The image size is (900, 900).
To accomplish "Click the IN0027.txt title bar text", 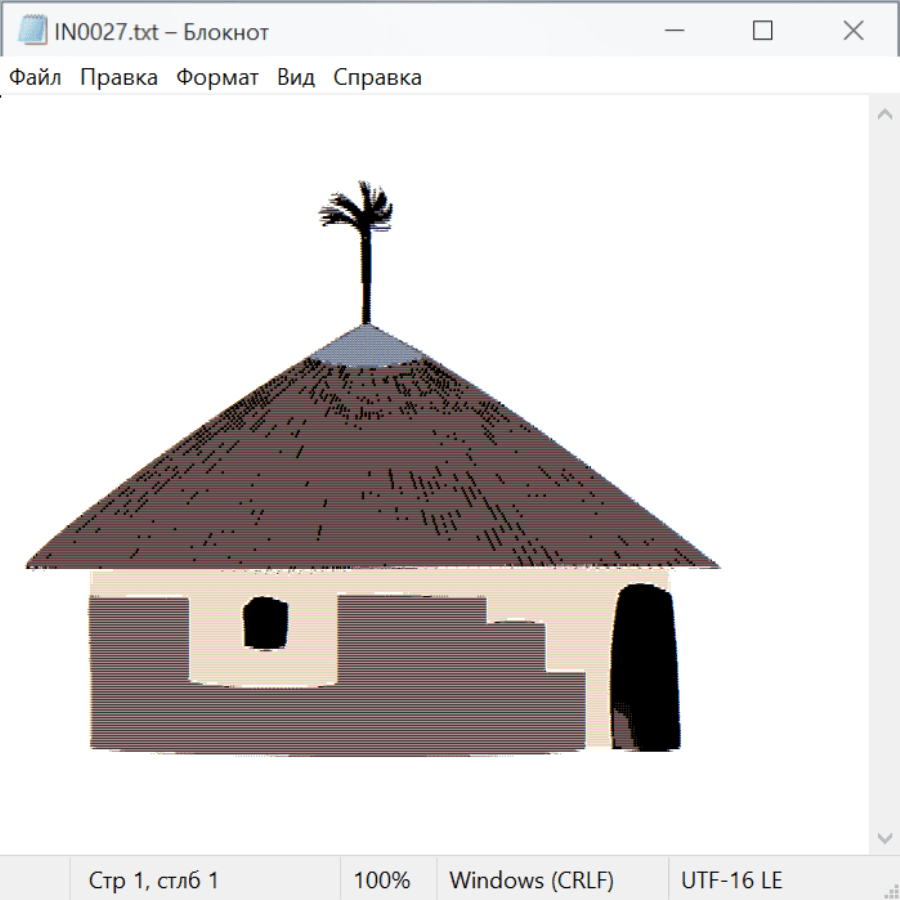I will tap(161, 32).
